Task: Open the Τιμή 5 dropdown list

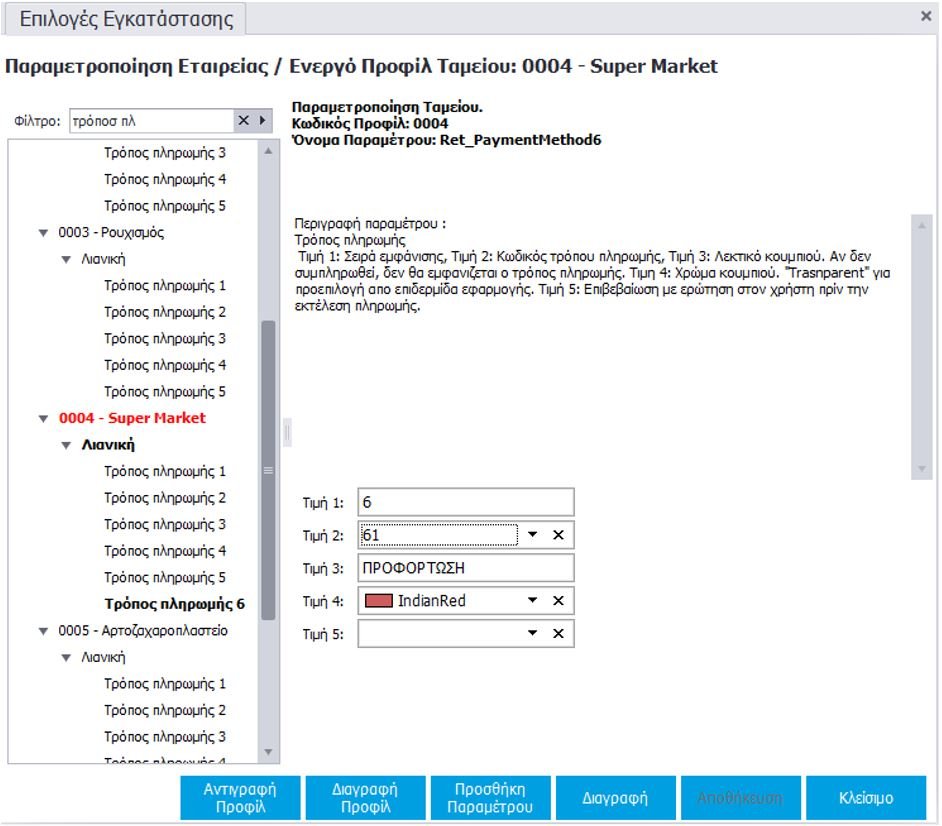Action: (x=533, y=634)
